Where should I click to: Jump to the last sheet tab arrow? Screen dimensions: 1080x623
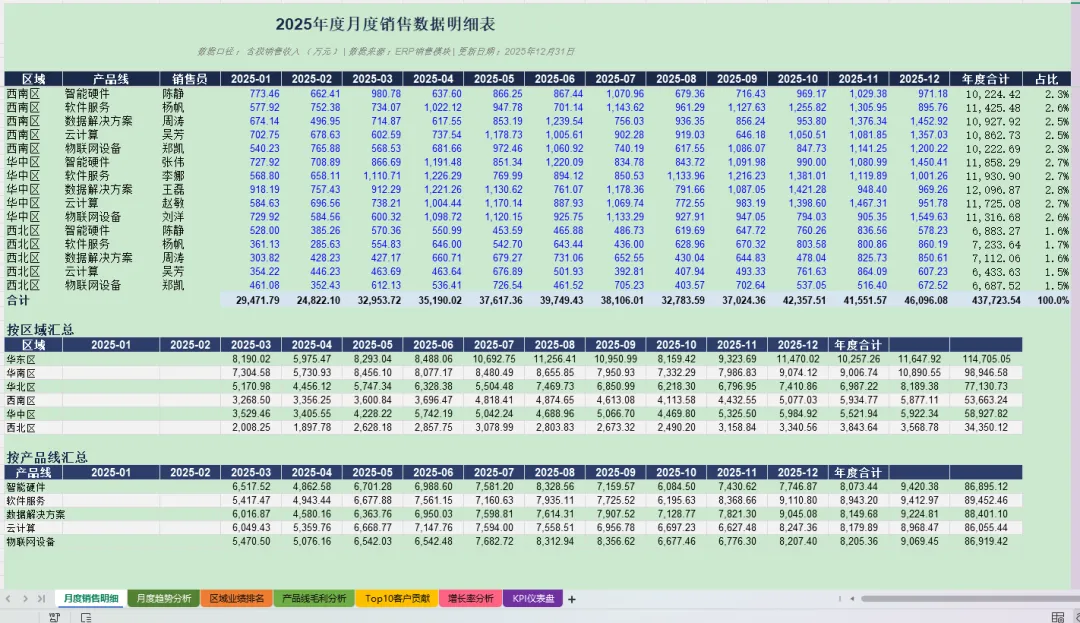pos(41,599)
